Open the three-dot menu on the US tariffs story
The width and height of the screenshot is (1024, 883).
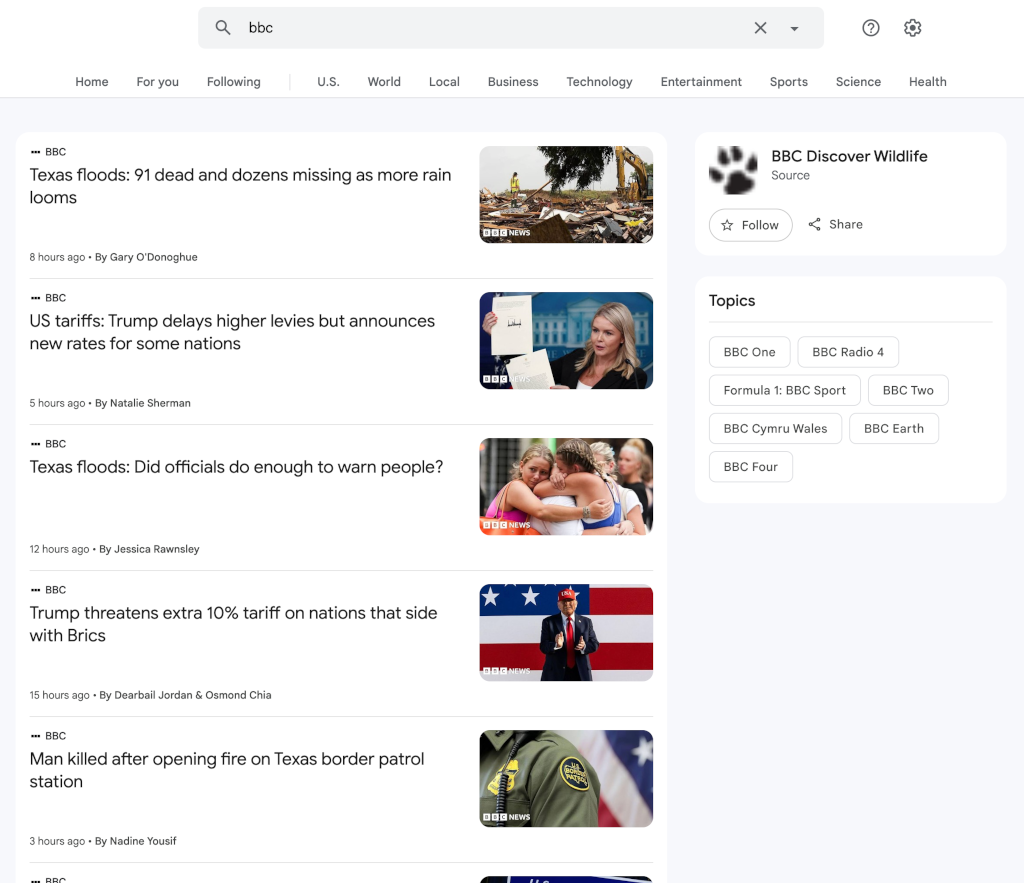tap(37, 297)
